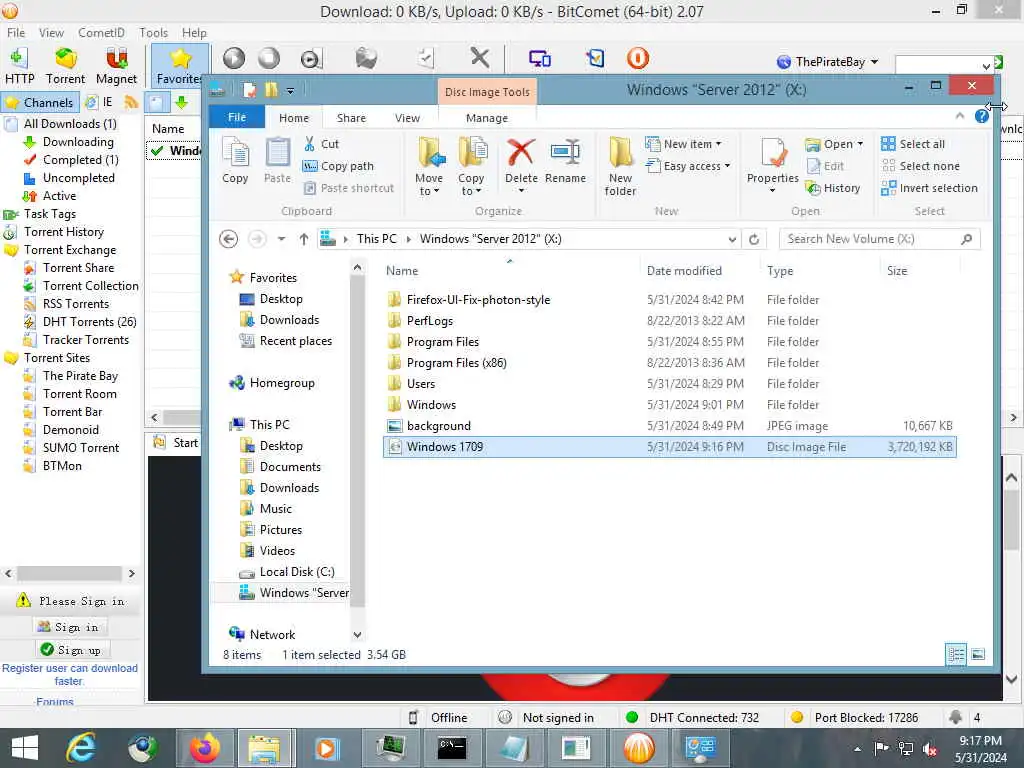Open Manage ribbon tab
Viewport: 1024px width, 768px height.
(x=487, y=118)
